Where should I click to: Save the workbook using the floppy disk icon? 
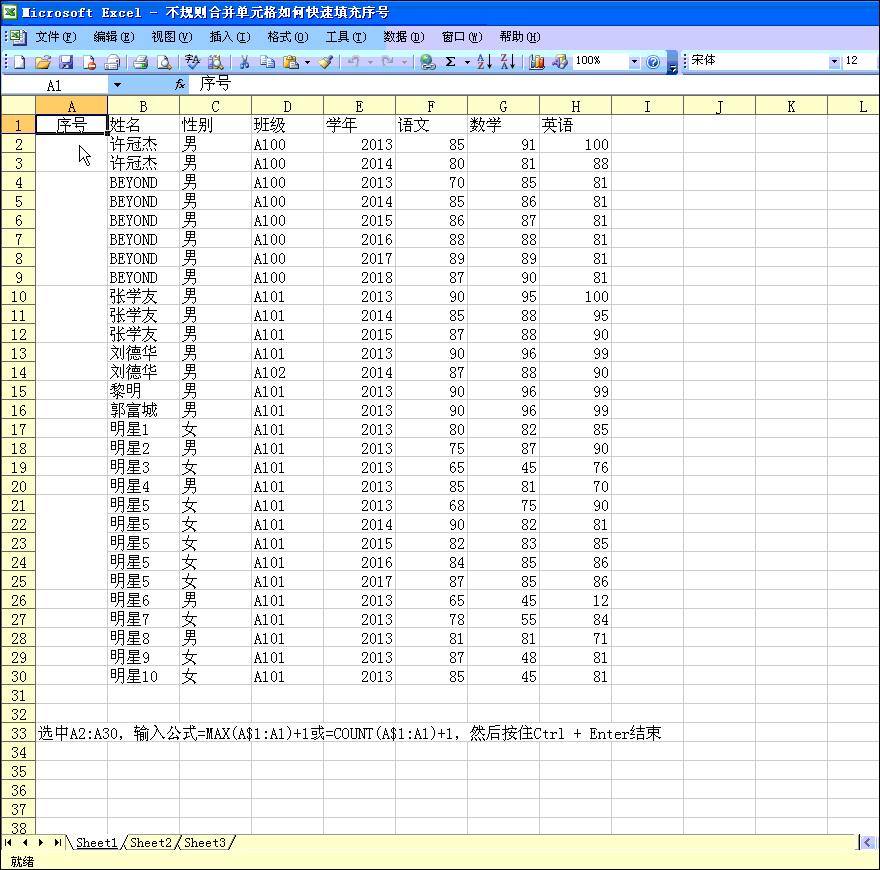(x=66, y=62)
